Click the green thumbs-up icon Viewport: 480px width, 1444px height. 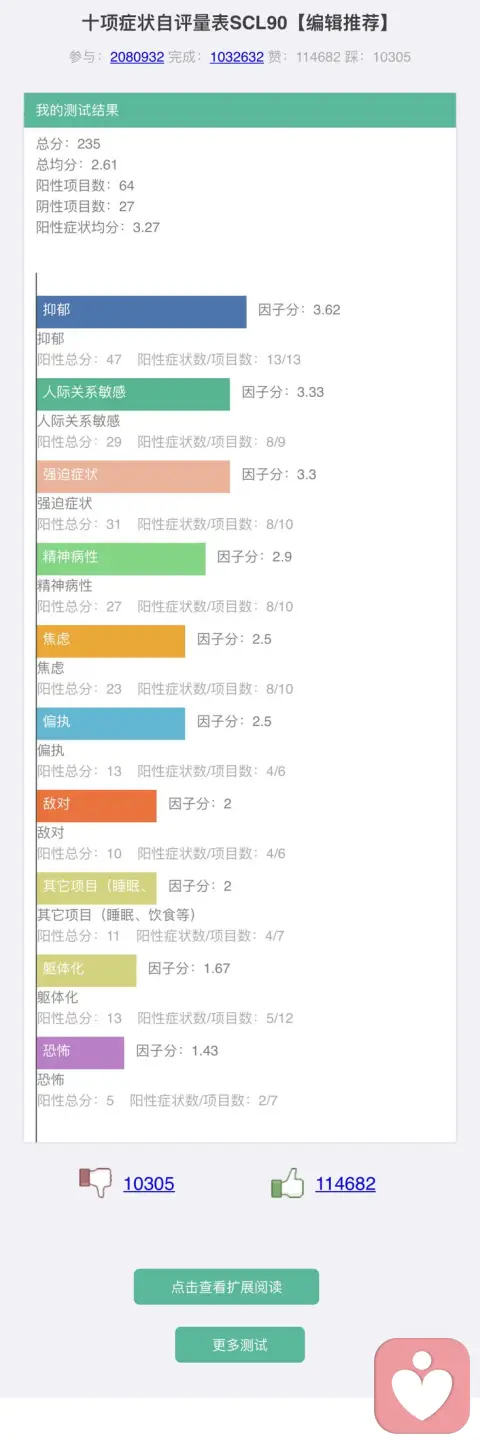click(287, 1183)
